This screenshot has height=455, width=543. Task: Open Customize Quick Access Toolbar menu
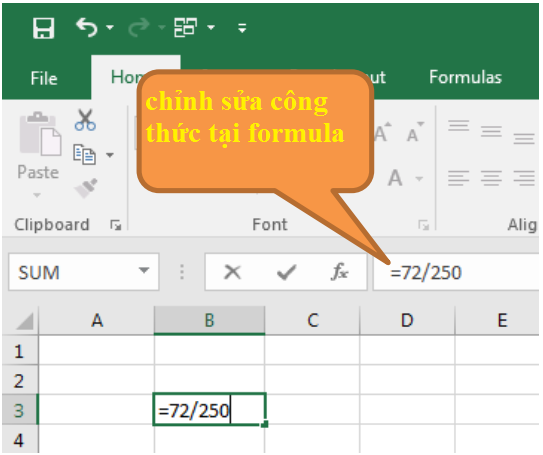(242, 28)
